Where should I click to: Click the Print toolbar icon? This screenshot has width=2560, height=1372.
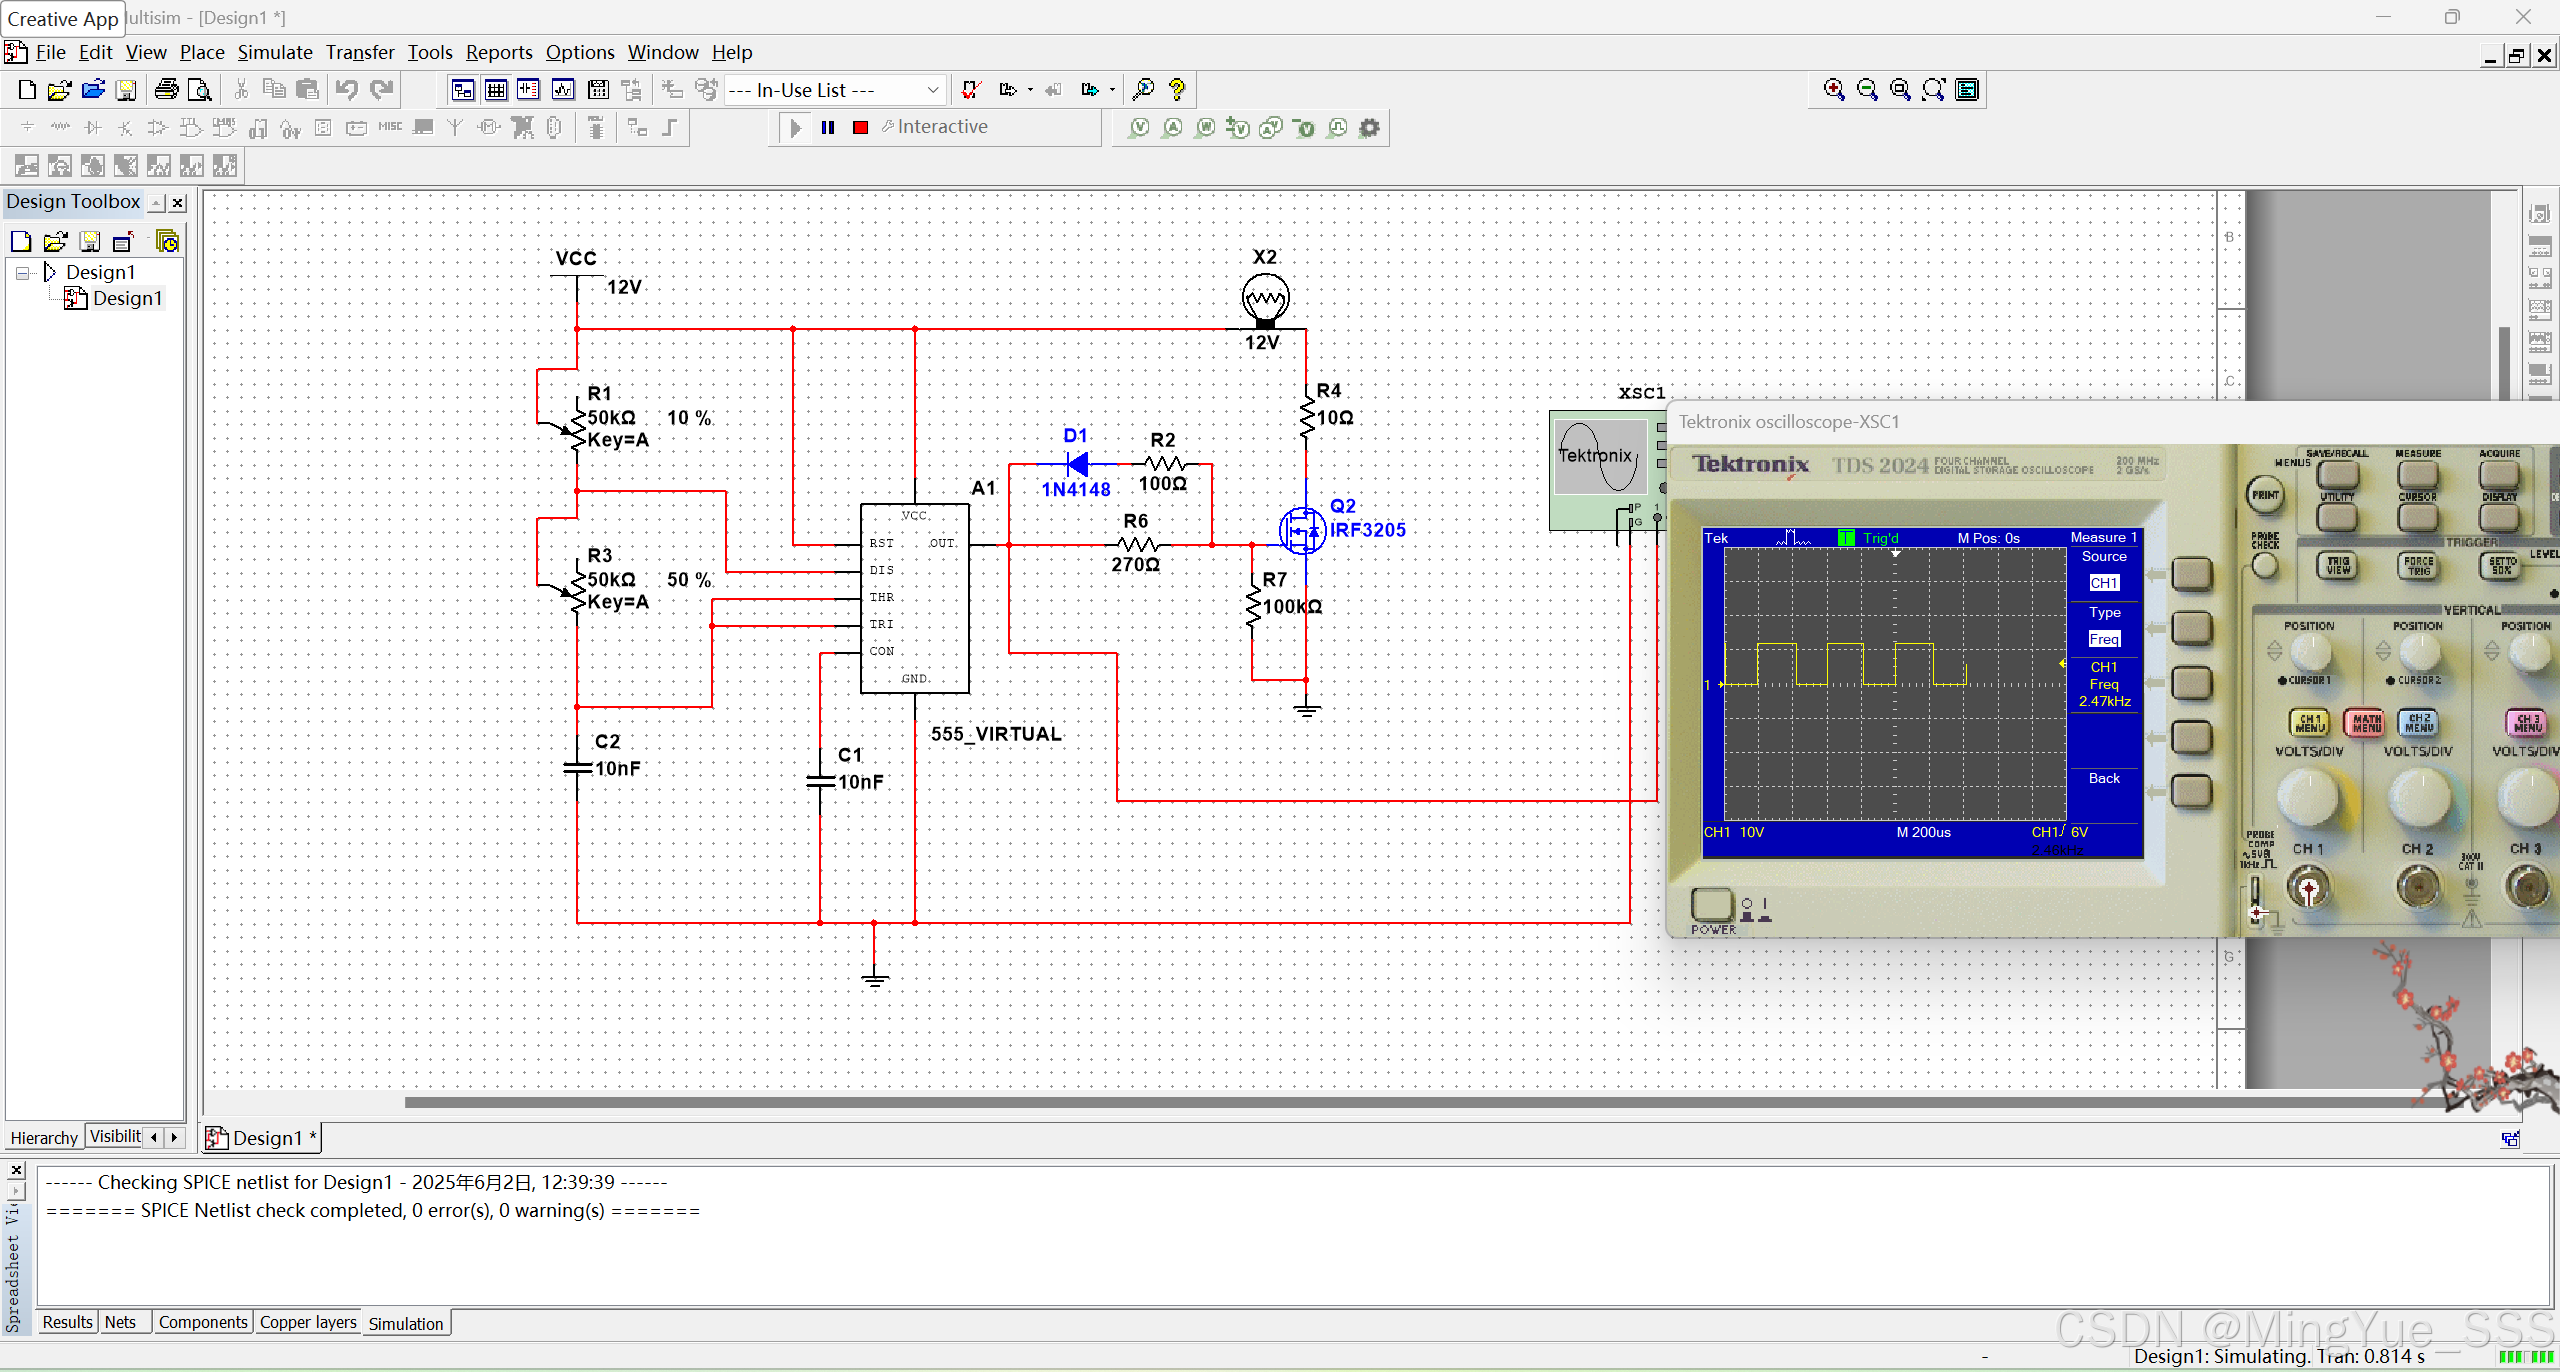click(166, 90)
